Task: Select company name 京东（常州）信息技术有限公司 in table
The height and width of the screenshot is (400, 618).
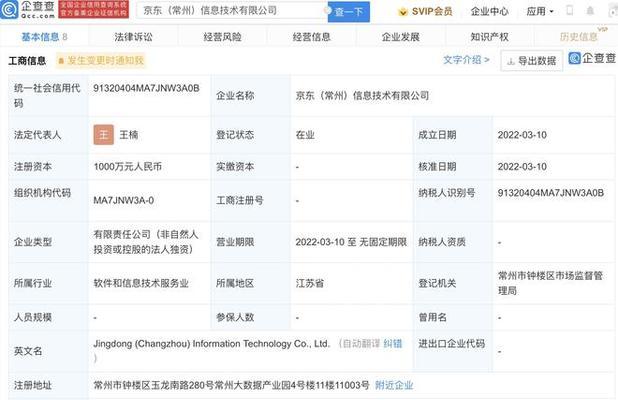Action: (x=362, y=95)
